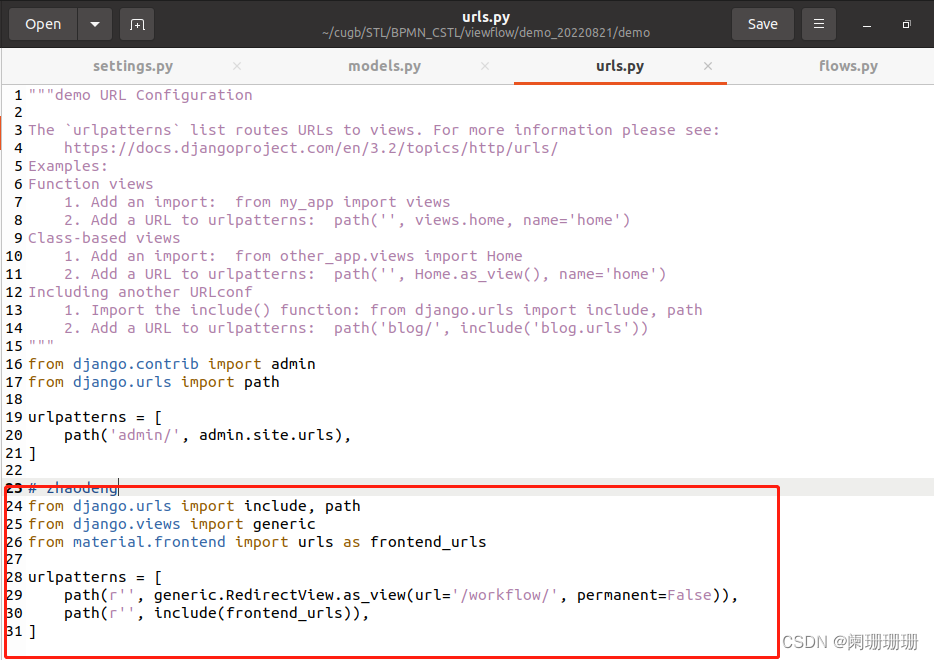Open a file with the Open button

(x=42, y=24)
